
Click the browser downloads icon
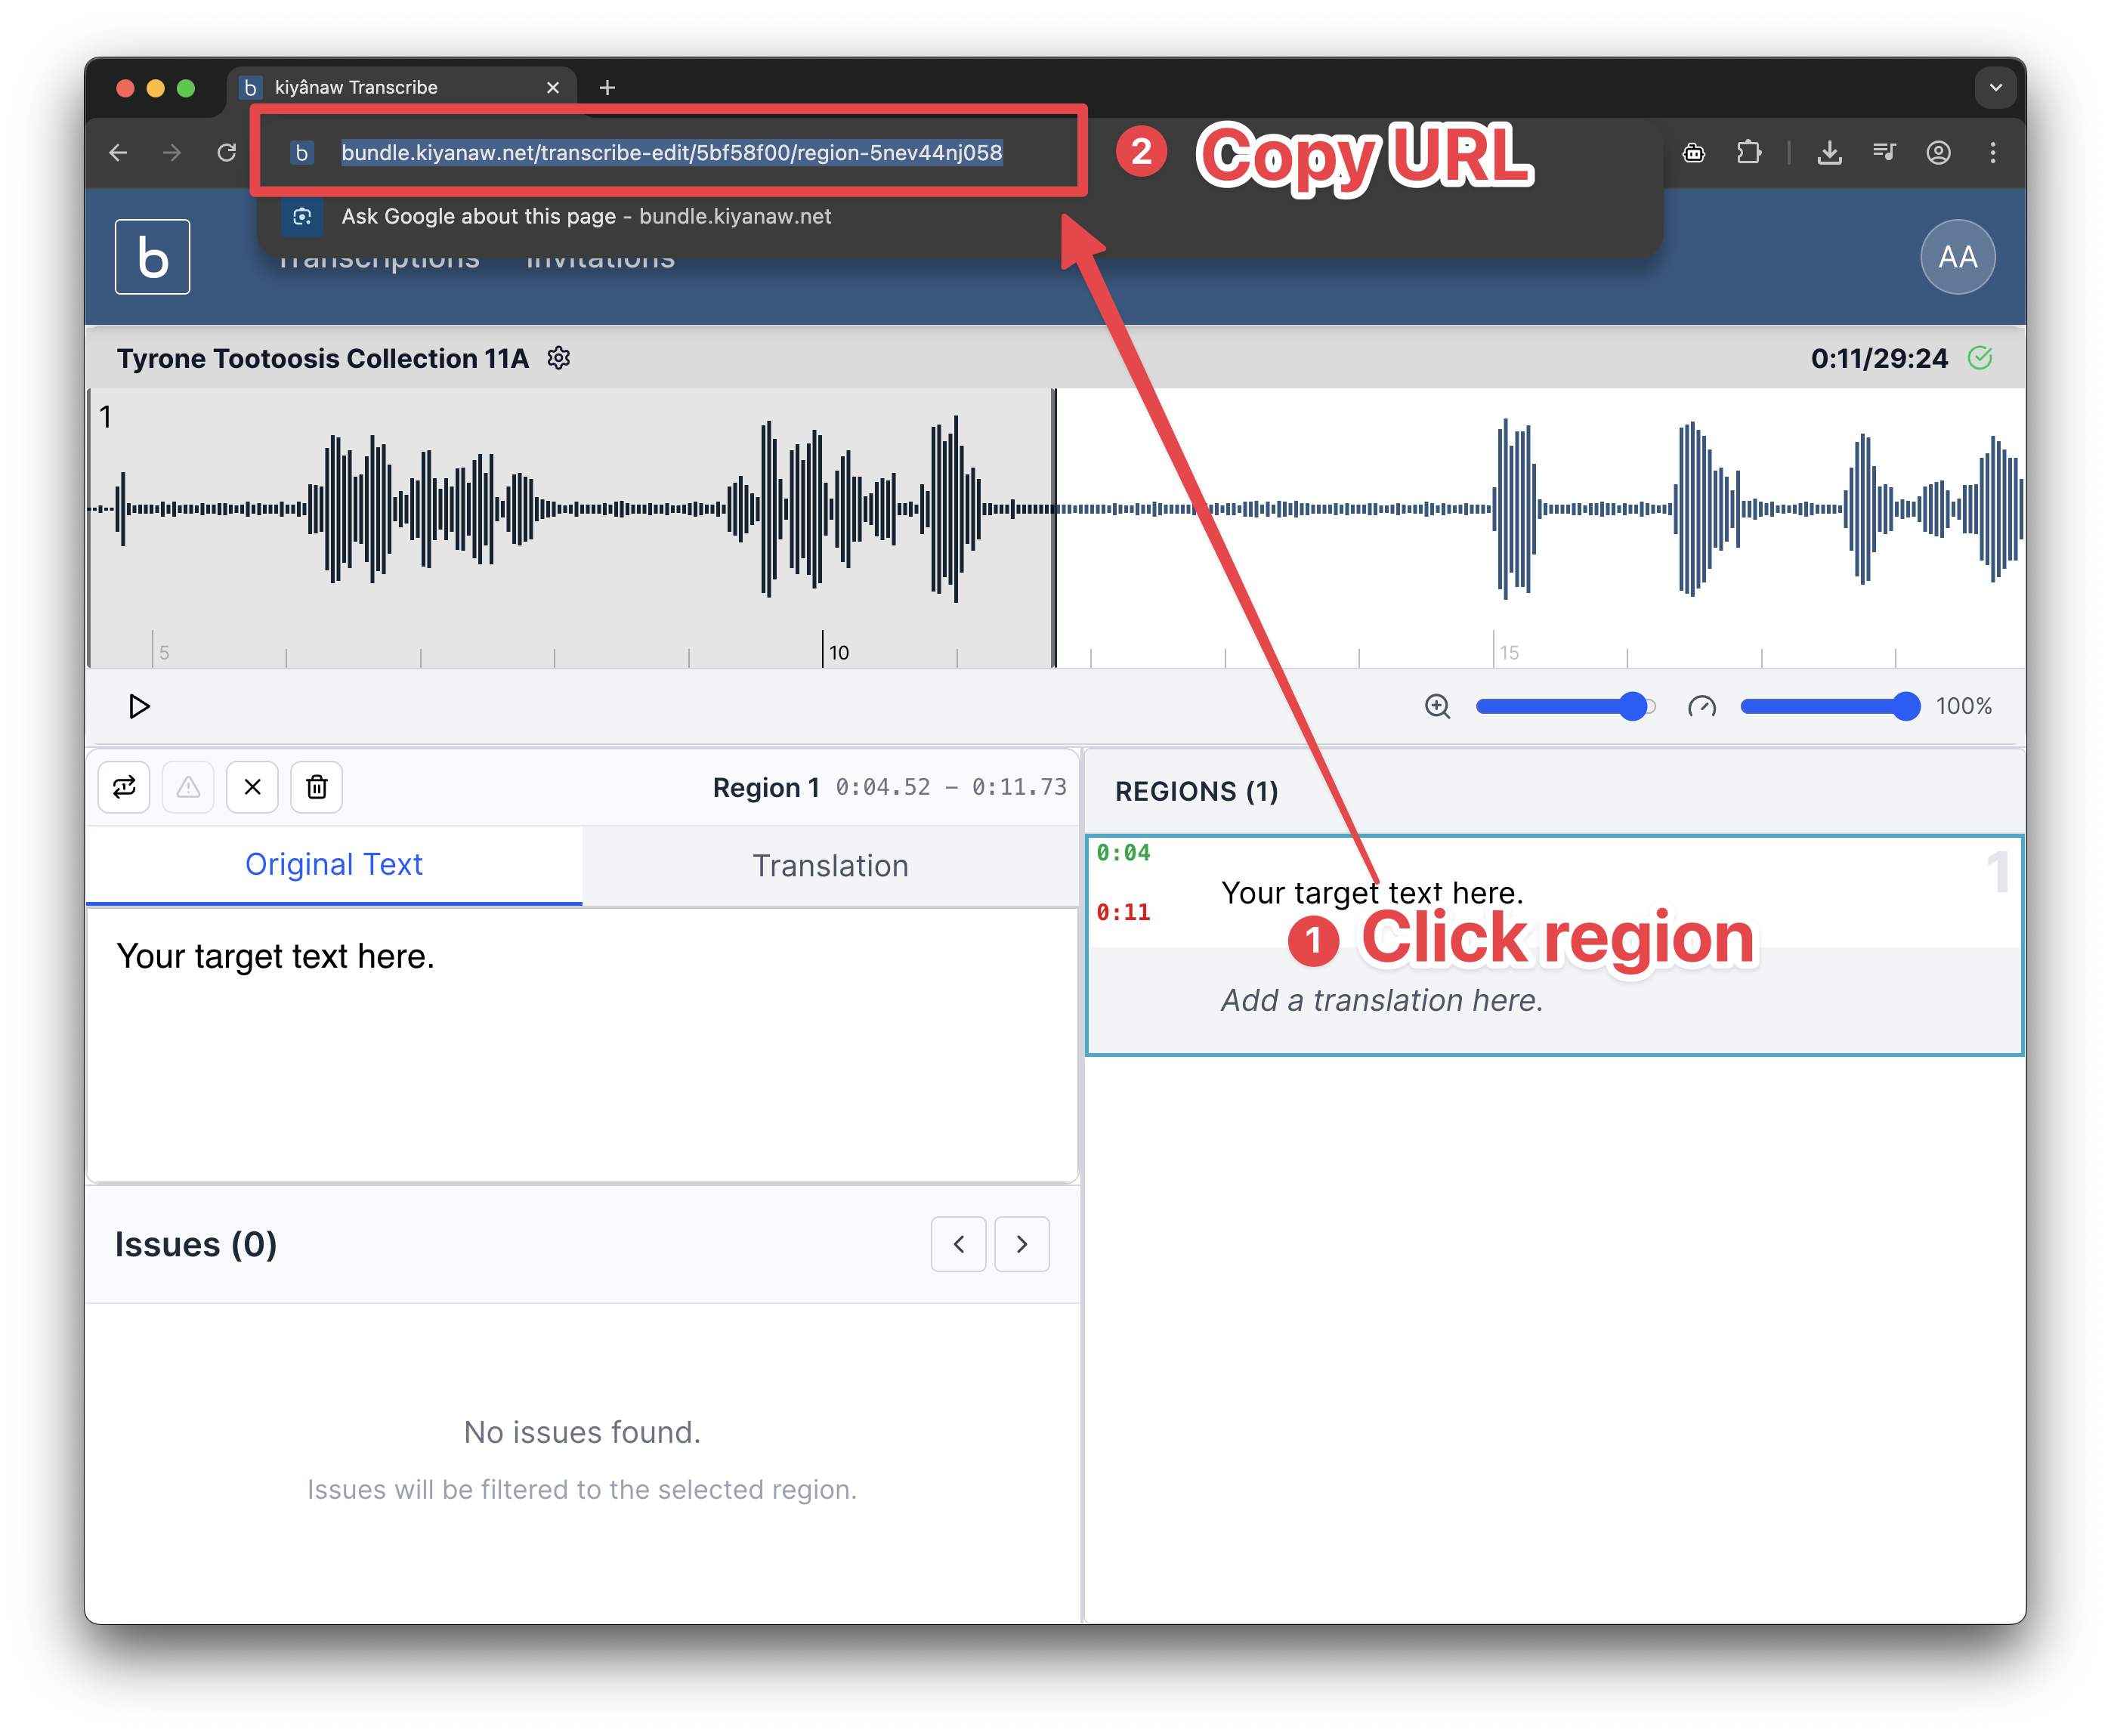1829,152
